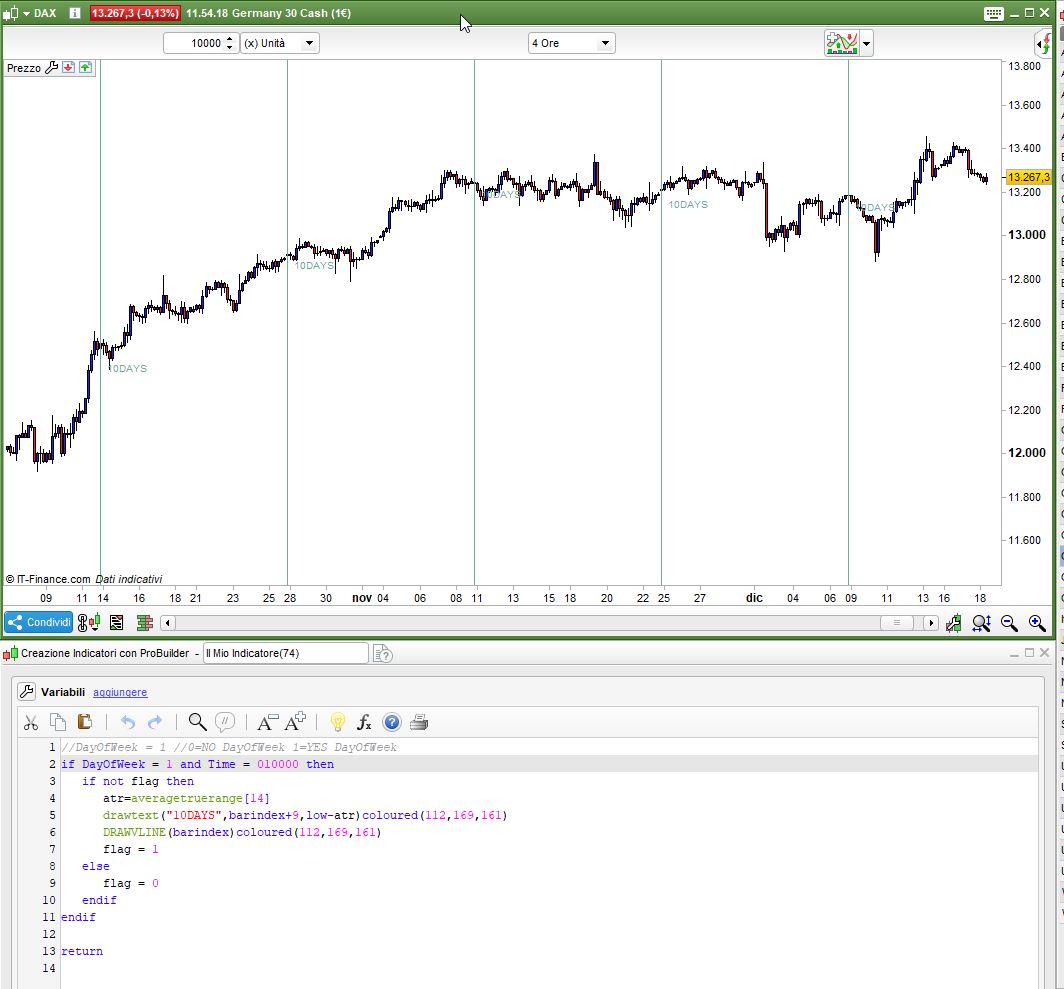The height and width of the screenshot is (989, 1064).
Task: Decrease editor font size
Action: coord(267,722)
